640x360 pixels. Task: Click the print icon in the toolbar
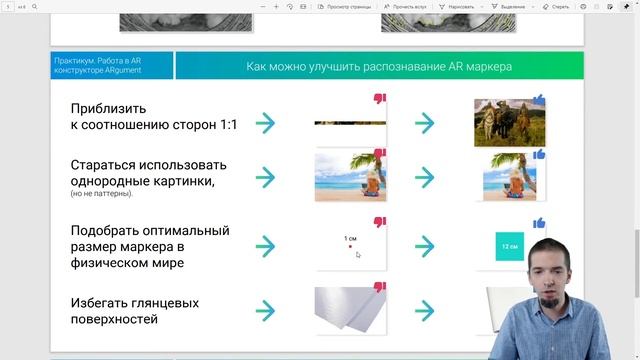pyautogui.click(x=583, y=7)
